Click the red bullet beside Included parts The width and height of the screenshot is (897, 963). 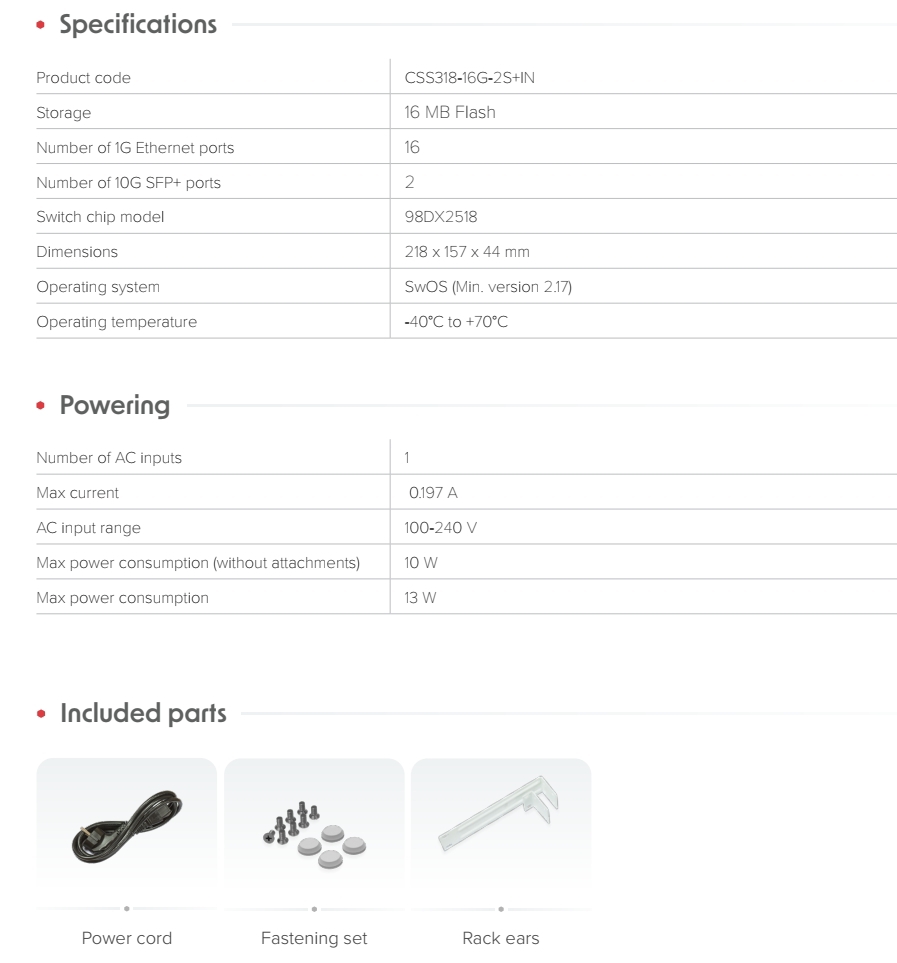click(41, 714)
